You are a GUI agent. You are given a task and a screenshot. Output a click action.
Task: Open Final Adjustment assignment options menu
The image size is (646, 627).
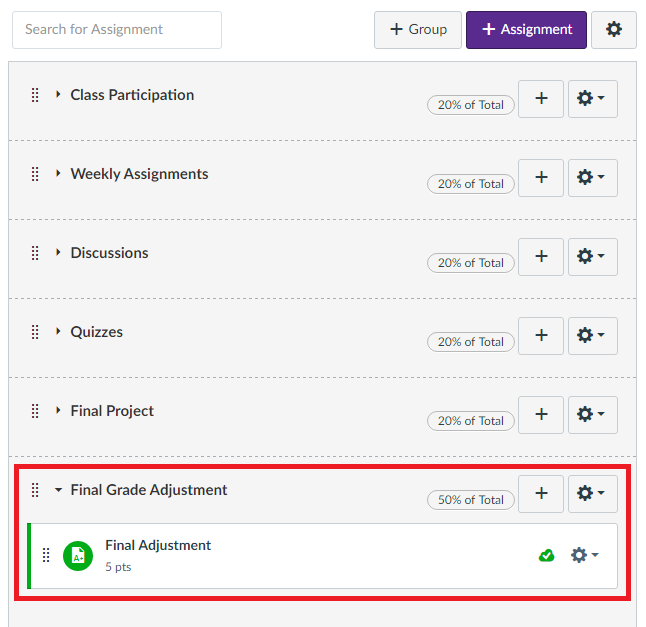pos(584,555)
